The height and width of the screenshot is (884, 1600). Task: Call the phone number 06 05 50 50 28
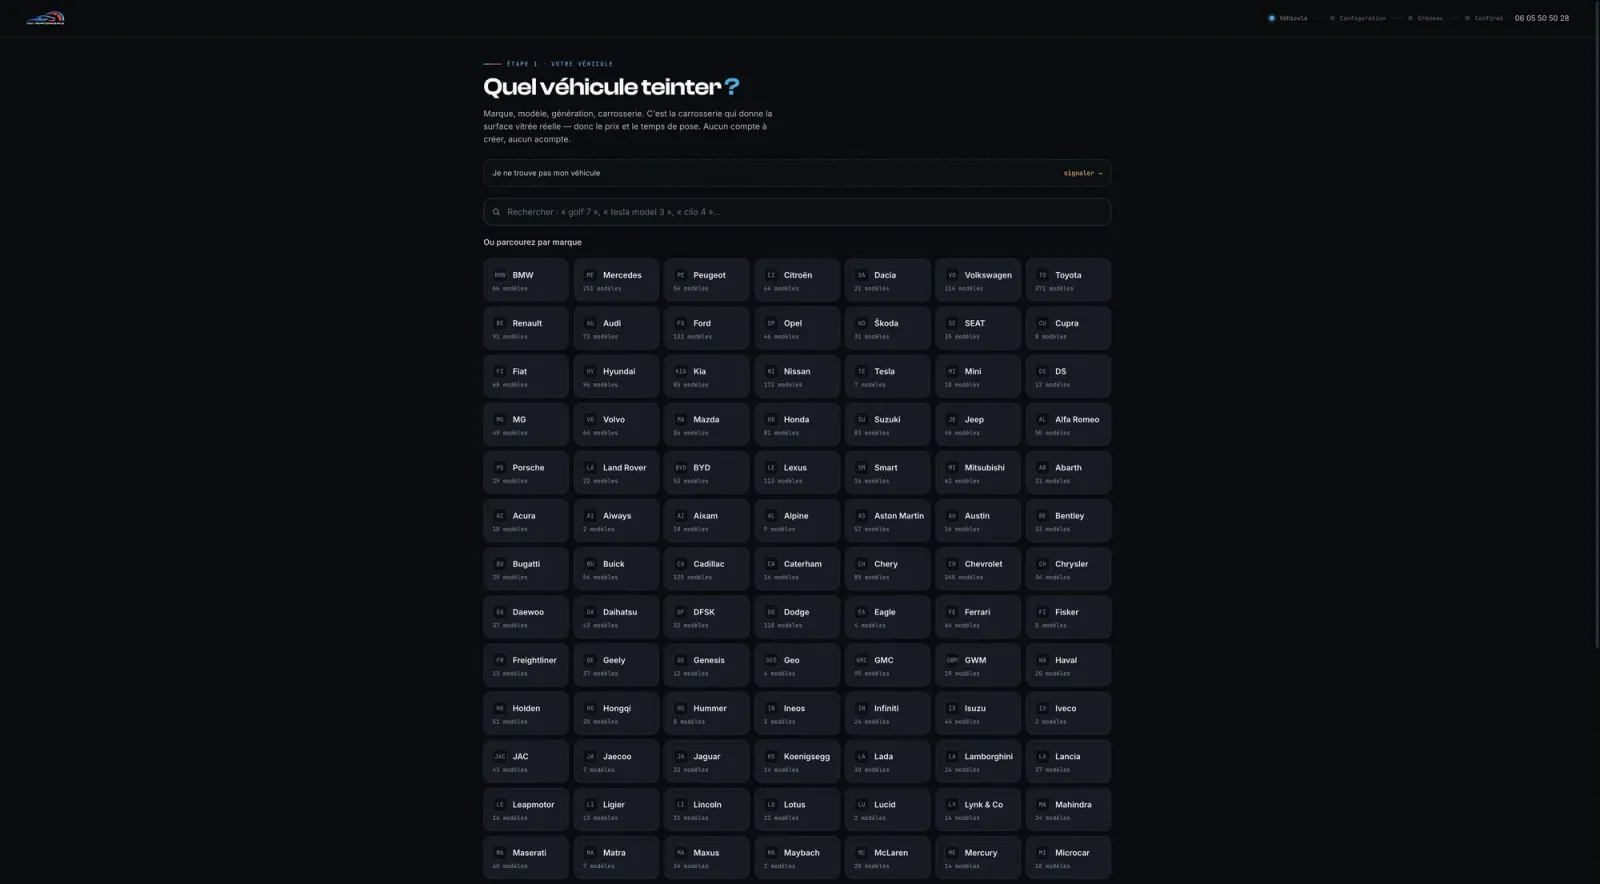click(x=1542, y=18)
